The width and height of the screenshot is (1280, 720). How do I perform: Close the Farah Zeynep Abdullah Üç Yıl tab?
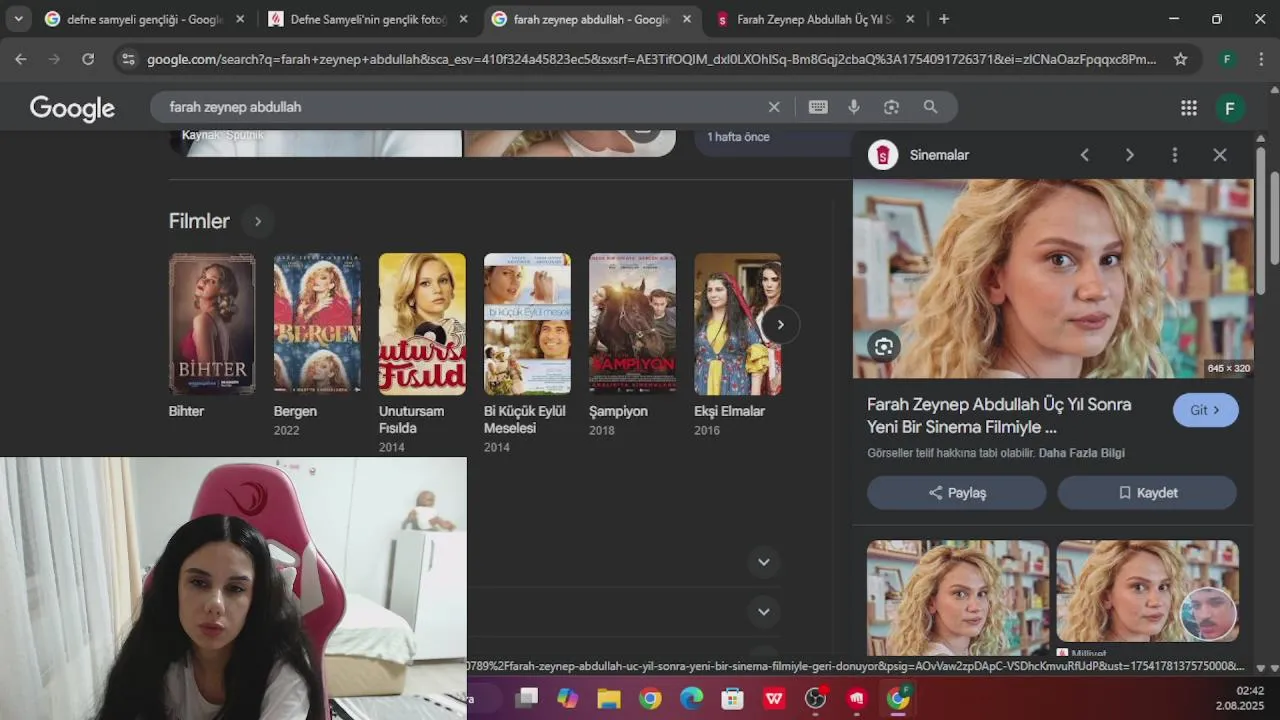coord(910,19)
